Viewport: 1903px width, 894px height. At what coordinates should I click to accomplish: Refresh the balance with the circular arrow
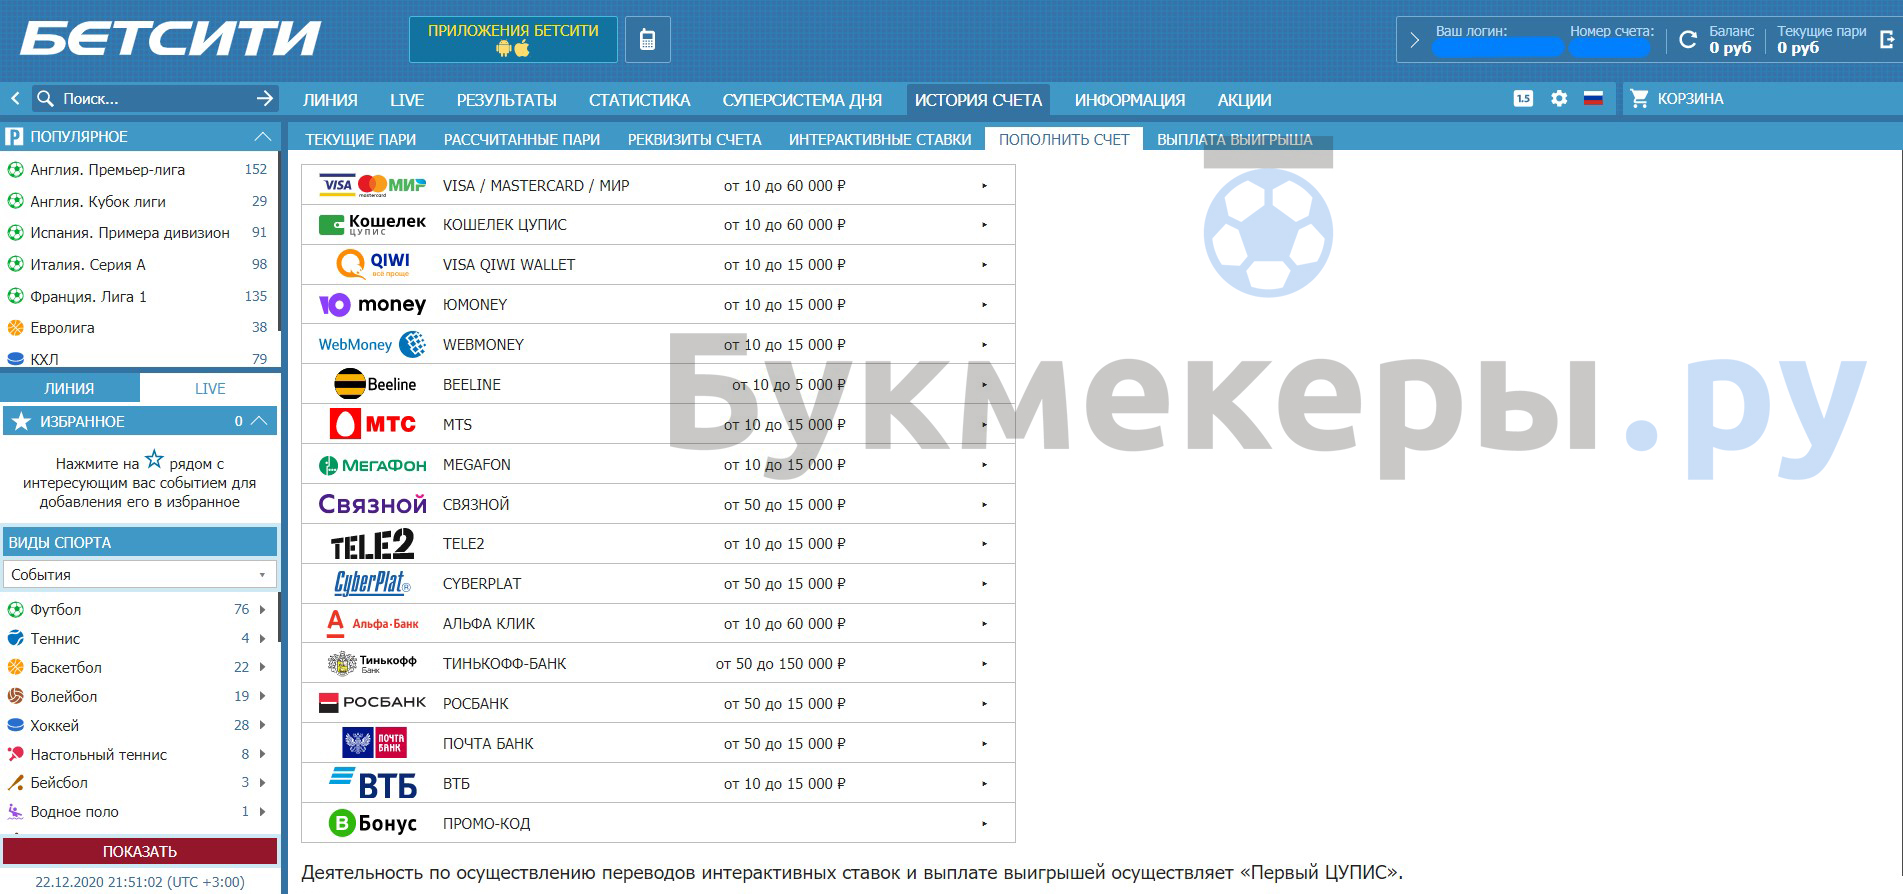1688,40
